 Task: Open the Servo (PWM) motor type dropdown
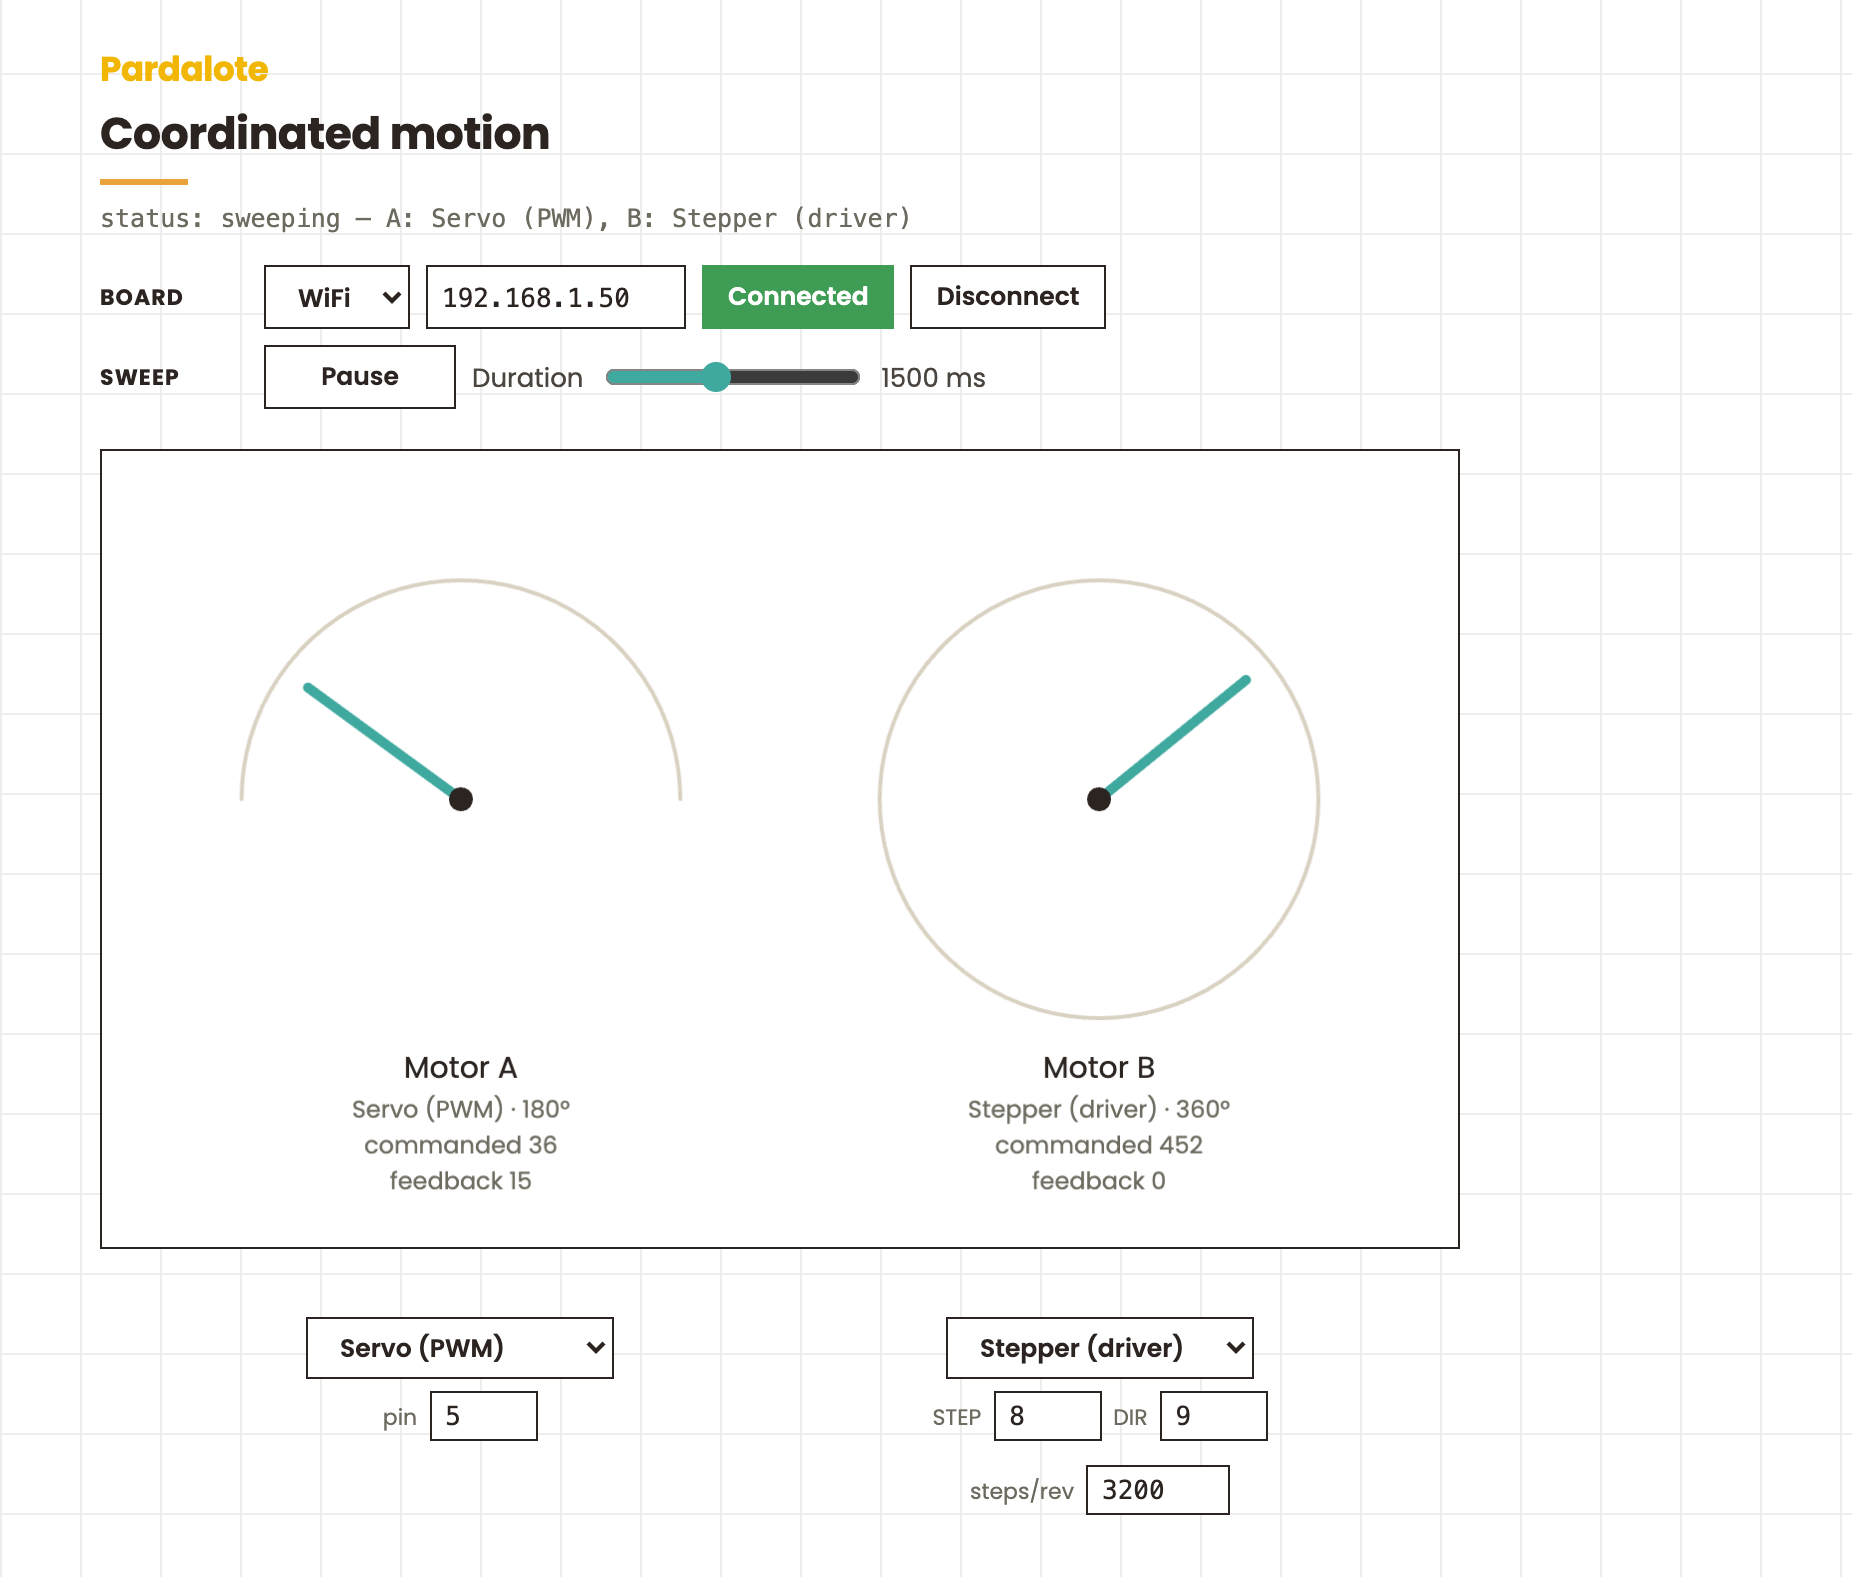[460, 1348]
